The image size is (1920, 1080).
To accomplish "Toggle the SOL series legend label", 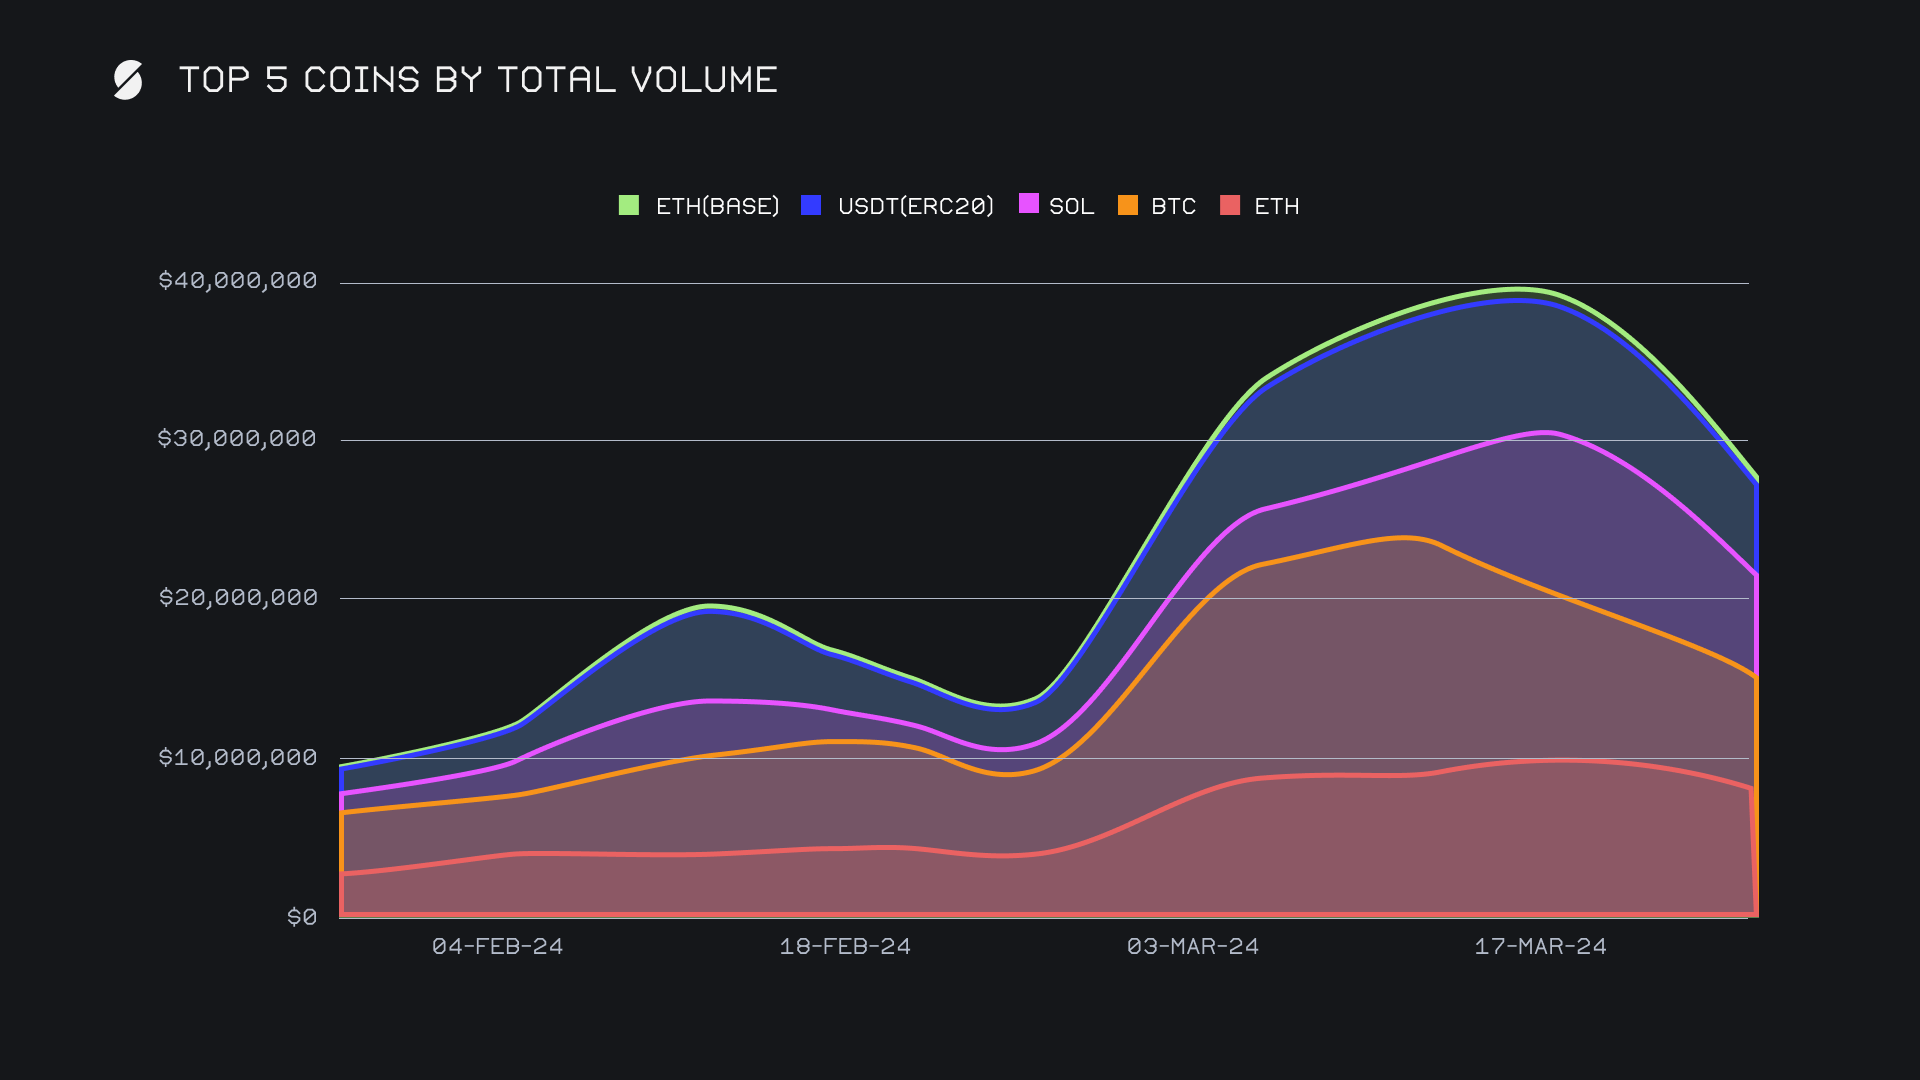I will coord(1071,206).
